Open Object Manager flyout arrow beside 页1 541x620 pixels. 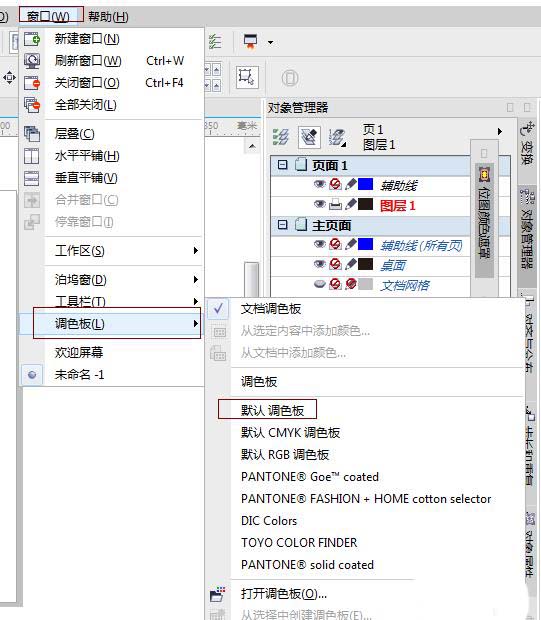[x=500, y=131]
